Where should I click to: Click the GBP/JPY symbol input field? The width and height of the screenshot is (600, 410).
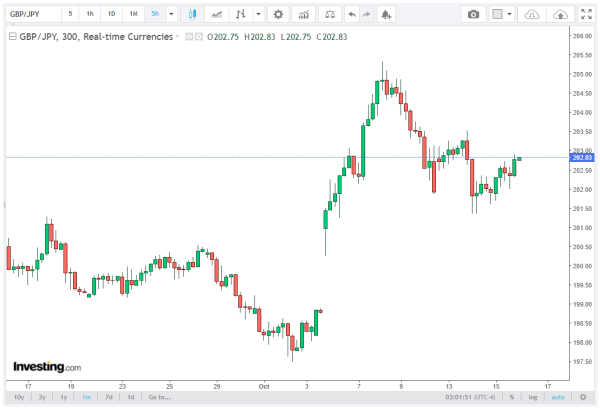(x=30, y=15)
